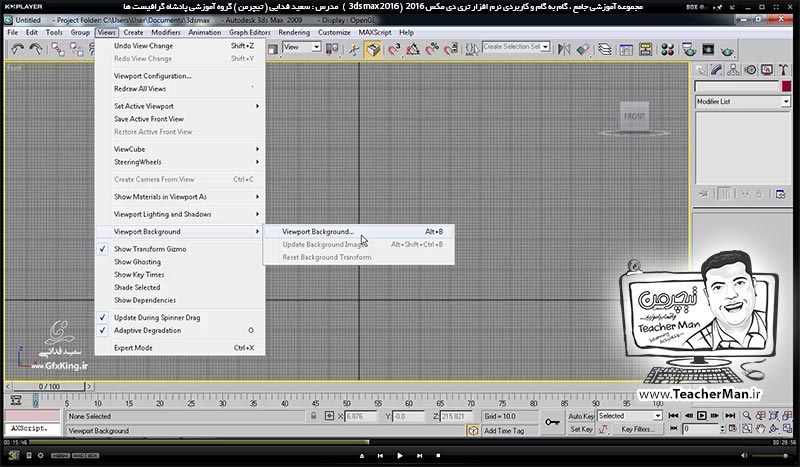
Task: Enable Shade Selected option
Action: [x=181, y=287]
